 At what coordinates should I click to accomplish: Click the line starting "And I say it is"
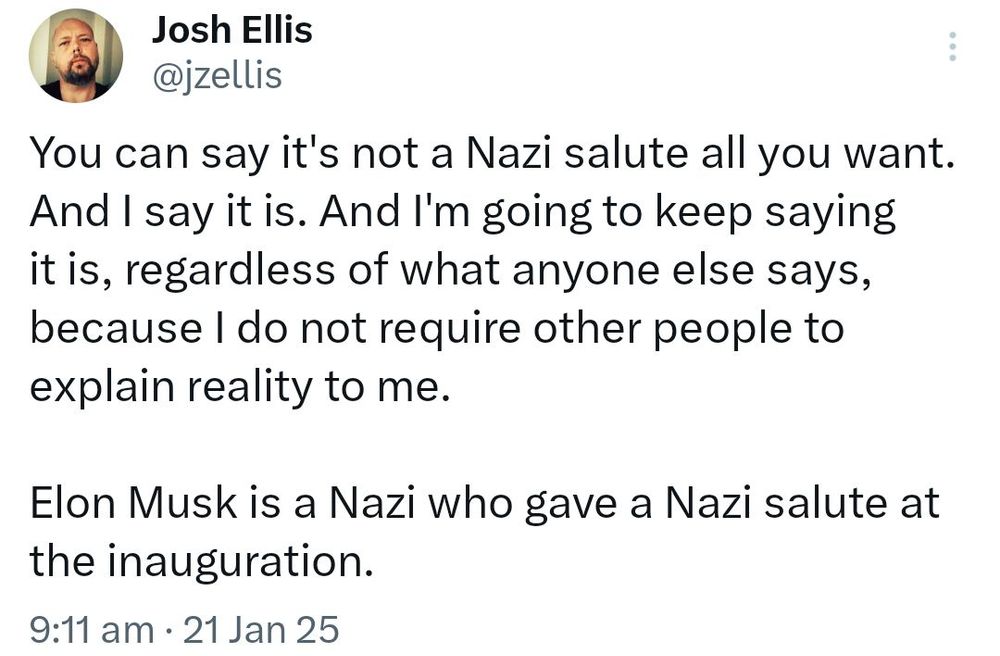(x=462, y=213)
